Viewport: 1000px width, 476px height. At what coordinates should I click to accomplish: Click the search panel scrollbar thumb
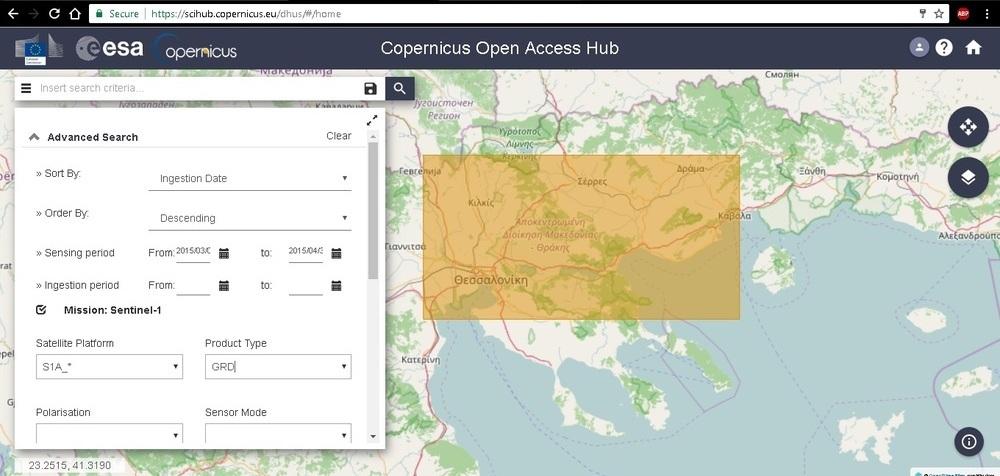[x=373, y=211]
